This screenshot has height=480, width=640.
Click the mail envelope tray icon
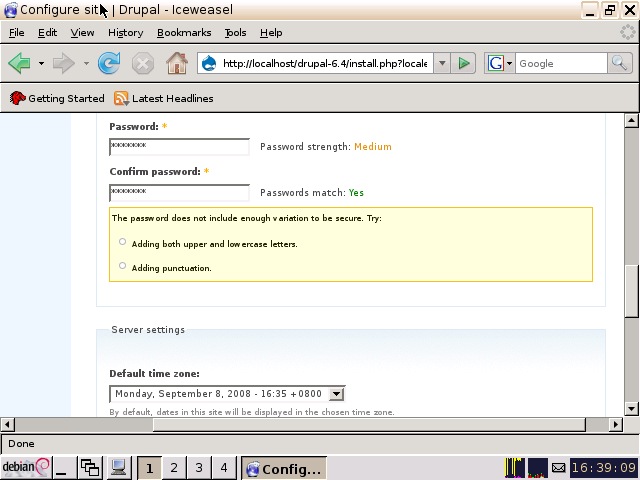[x=559, y=468]
